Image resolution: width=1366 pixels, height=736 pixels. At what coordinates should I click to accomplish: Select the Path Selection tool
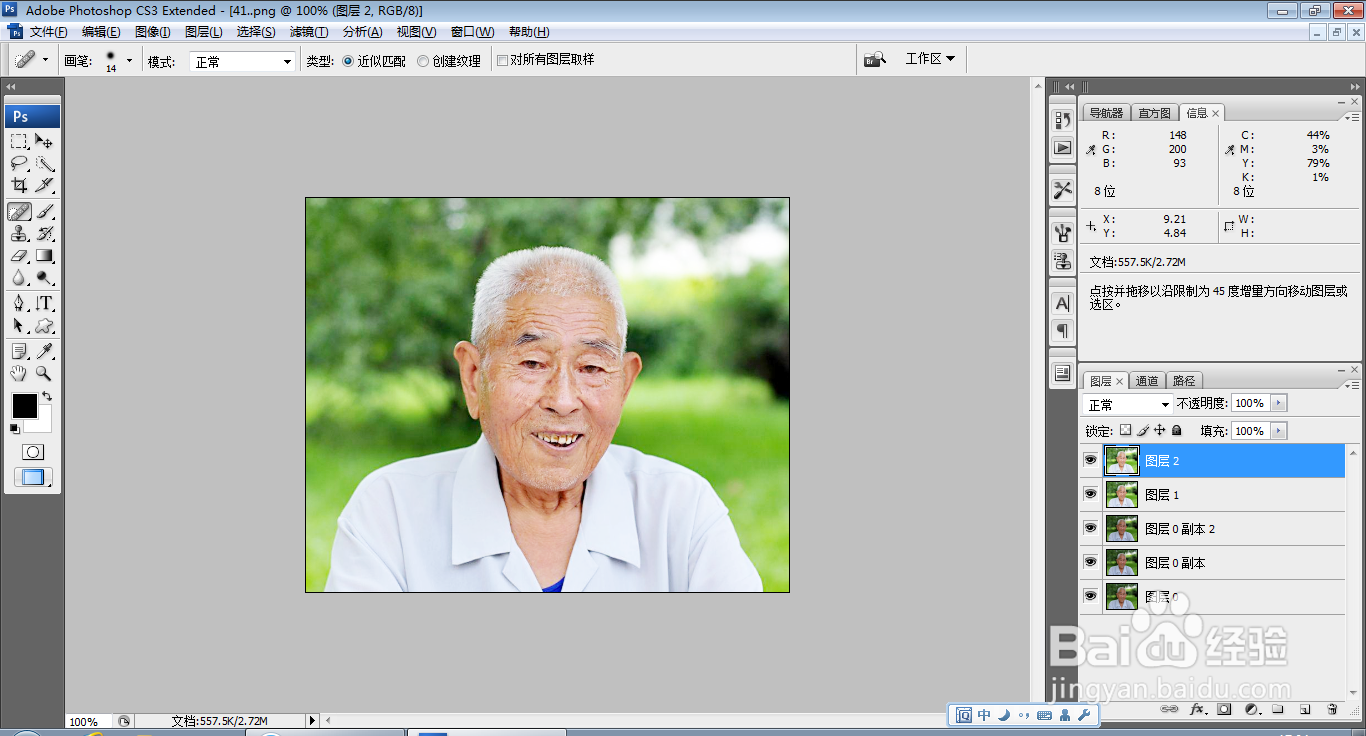point(19,325)
